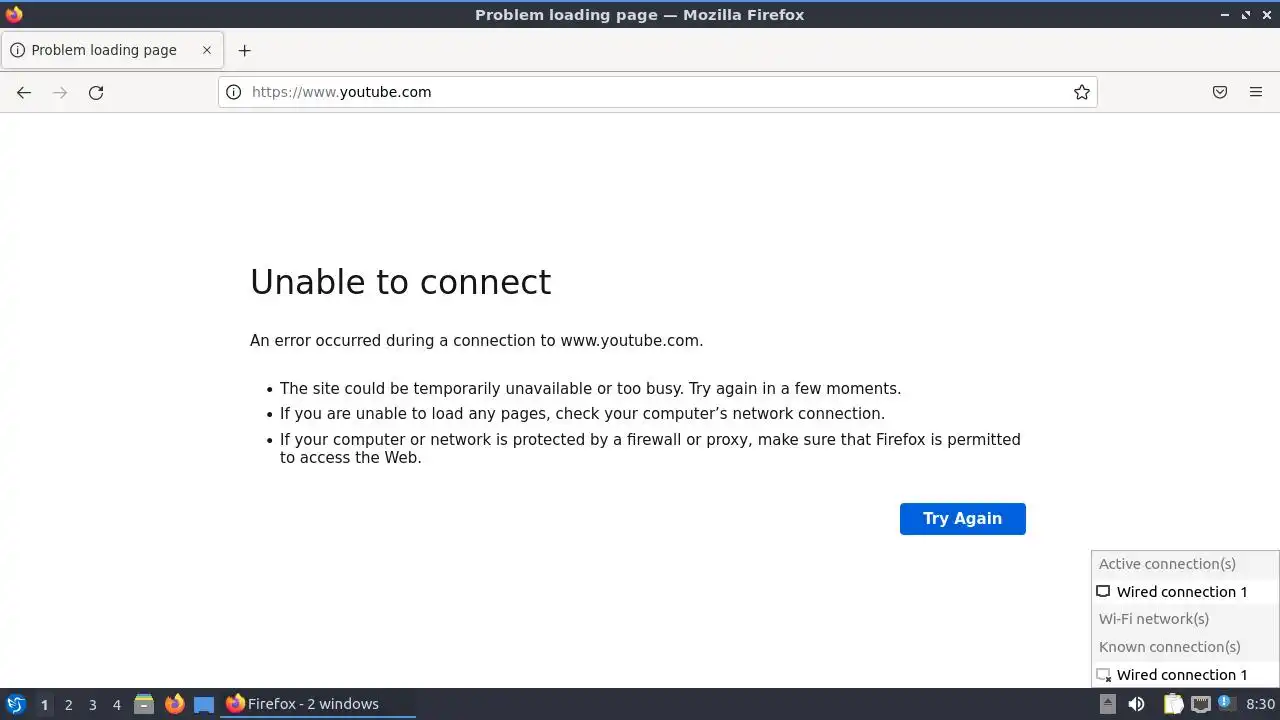
Task: Switch to workspace 4
Action: [x=116, y=704]
